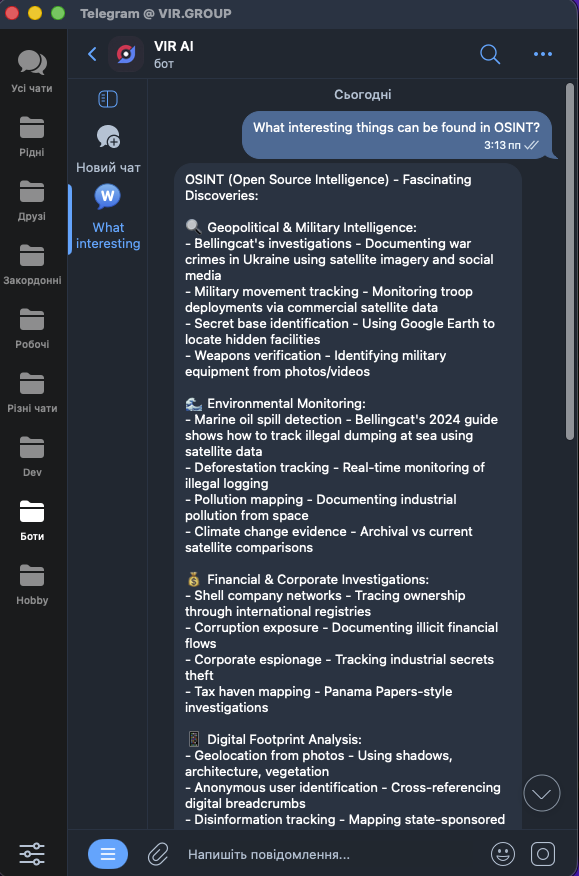The image size is (579, 876).
Task: Open the bot menu button
Action: tap(108, 854)
